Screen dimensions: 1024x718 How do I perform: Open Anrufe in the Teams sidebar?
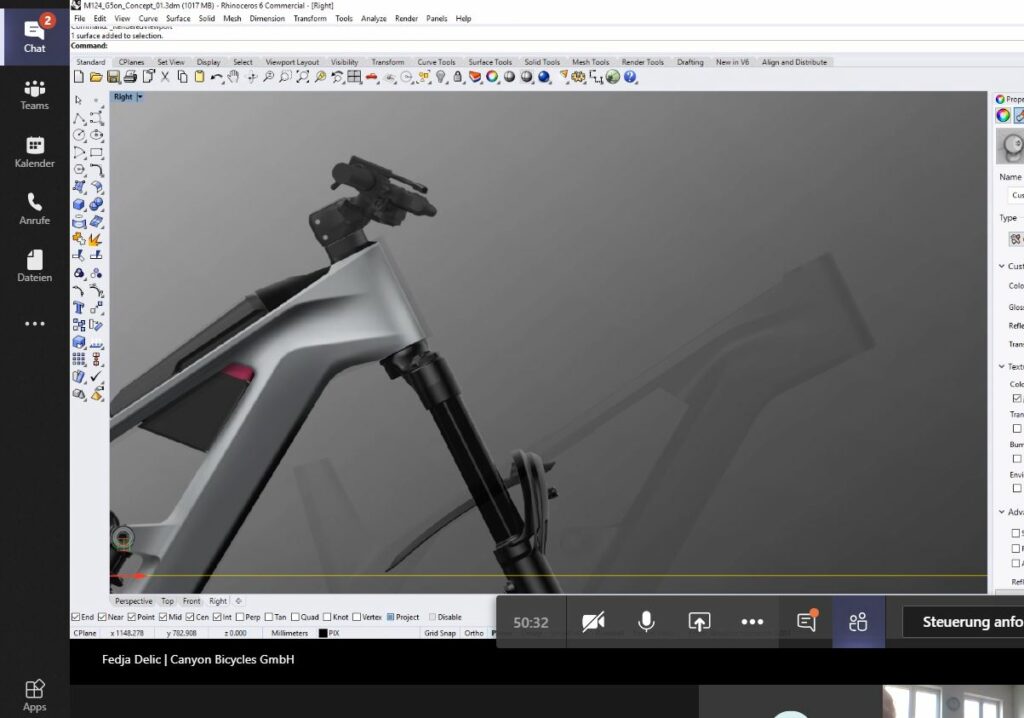[34, 209]
